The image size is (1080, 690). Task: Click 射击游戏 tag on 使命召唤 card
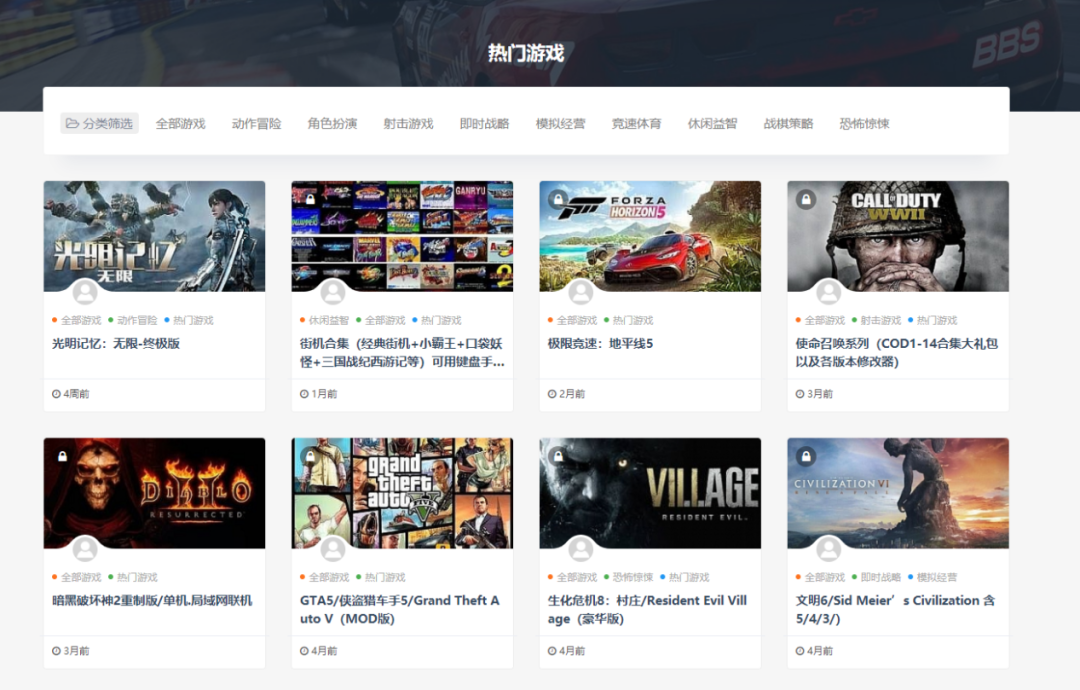881,320
